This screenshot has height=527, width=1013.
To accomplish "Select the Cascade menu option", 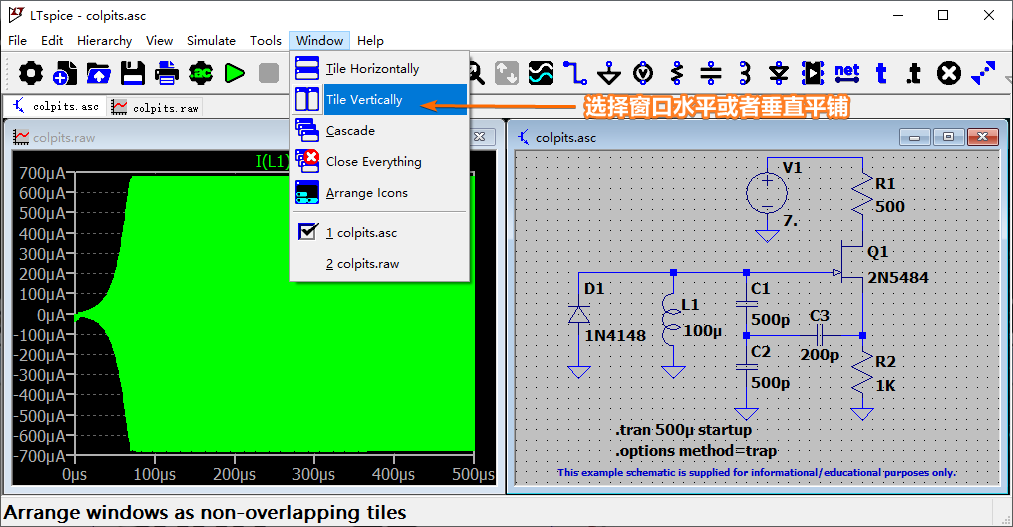I will click(350, 131).
